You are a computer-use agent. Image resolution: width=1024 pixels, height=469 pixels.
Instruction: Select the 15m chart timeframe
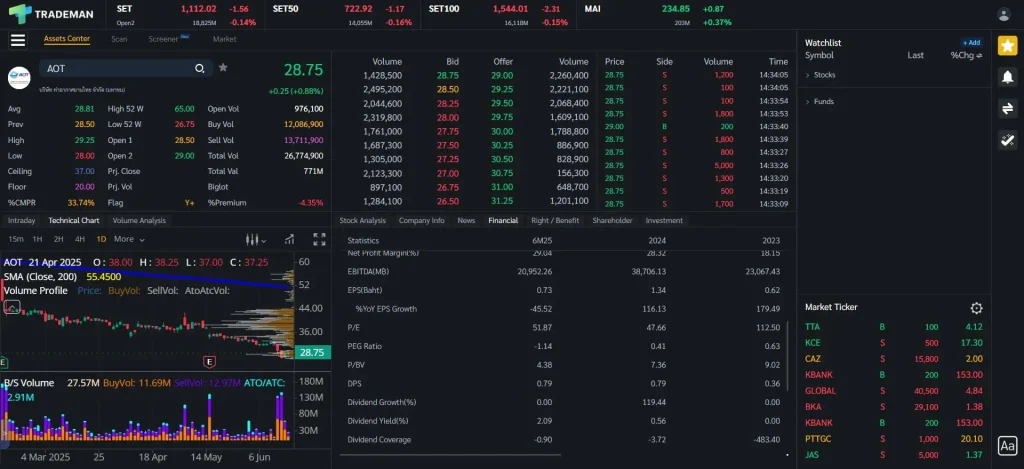coord(16,239)
